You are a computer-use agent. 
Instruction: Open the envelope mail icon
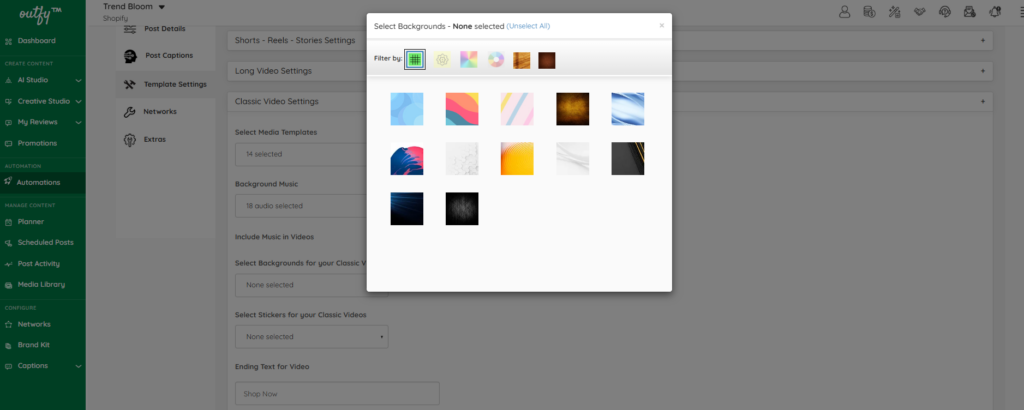click(970, 11)
